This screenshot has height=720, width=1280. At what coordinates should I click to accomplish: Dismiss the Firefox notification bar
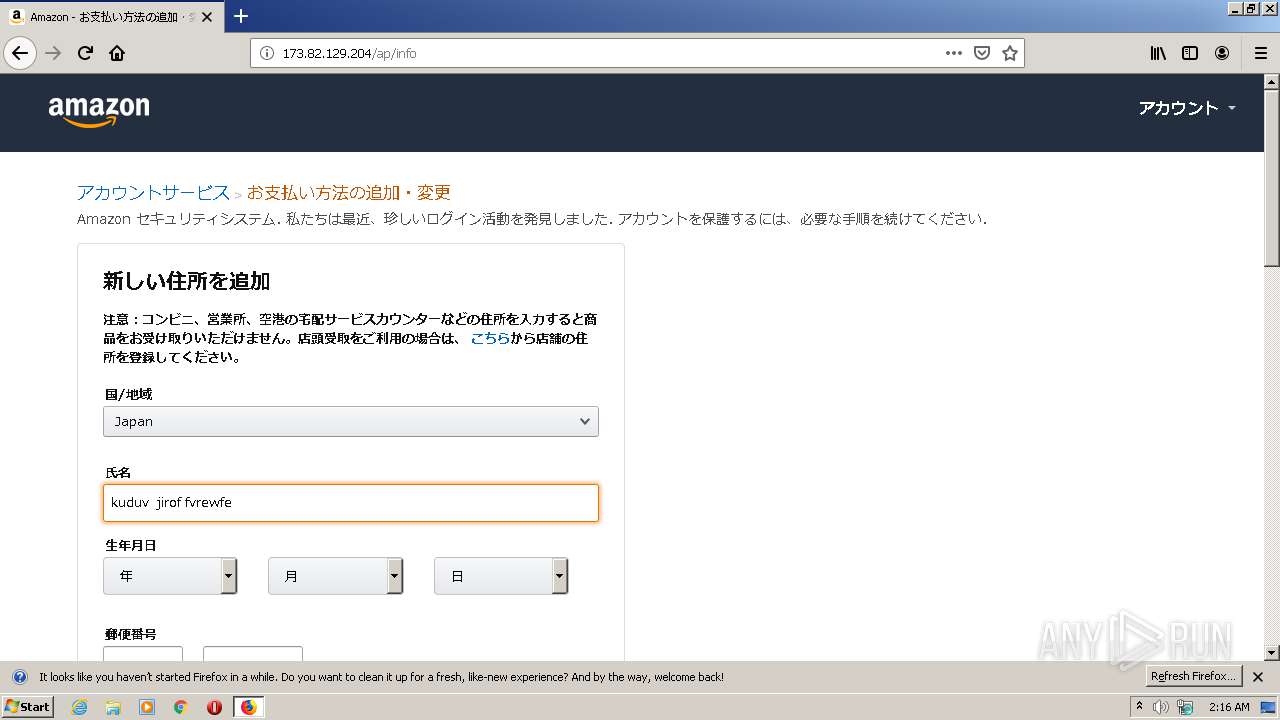click(1258, 677)
